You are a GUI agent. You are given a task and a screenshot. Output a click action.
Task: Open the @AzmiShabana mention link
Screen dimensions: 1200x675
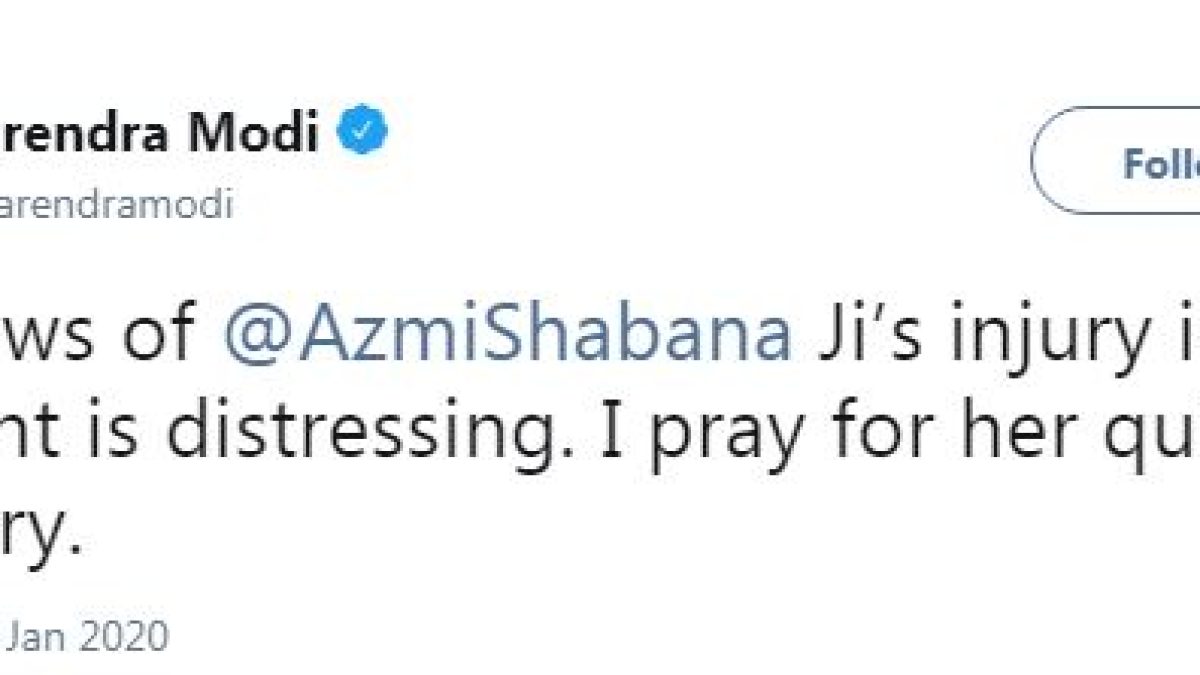508,334
